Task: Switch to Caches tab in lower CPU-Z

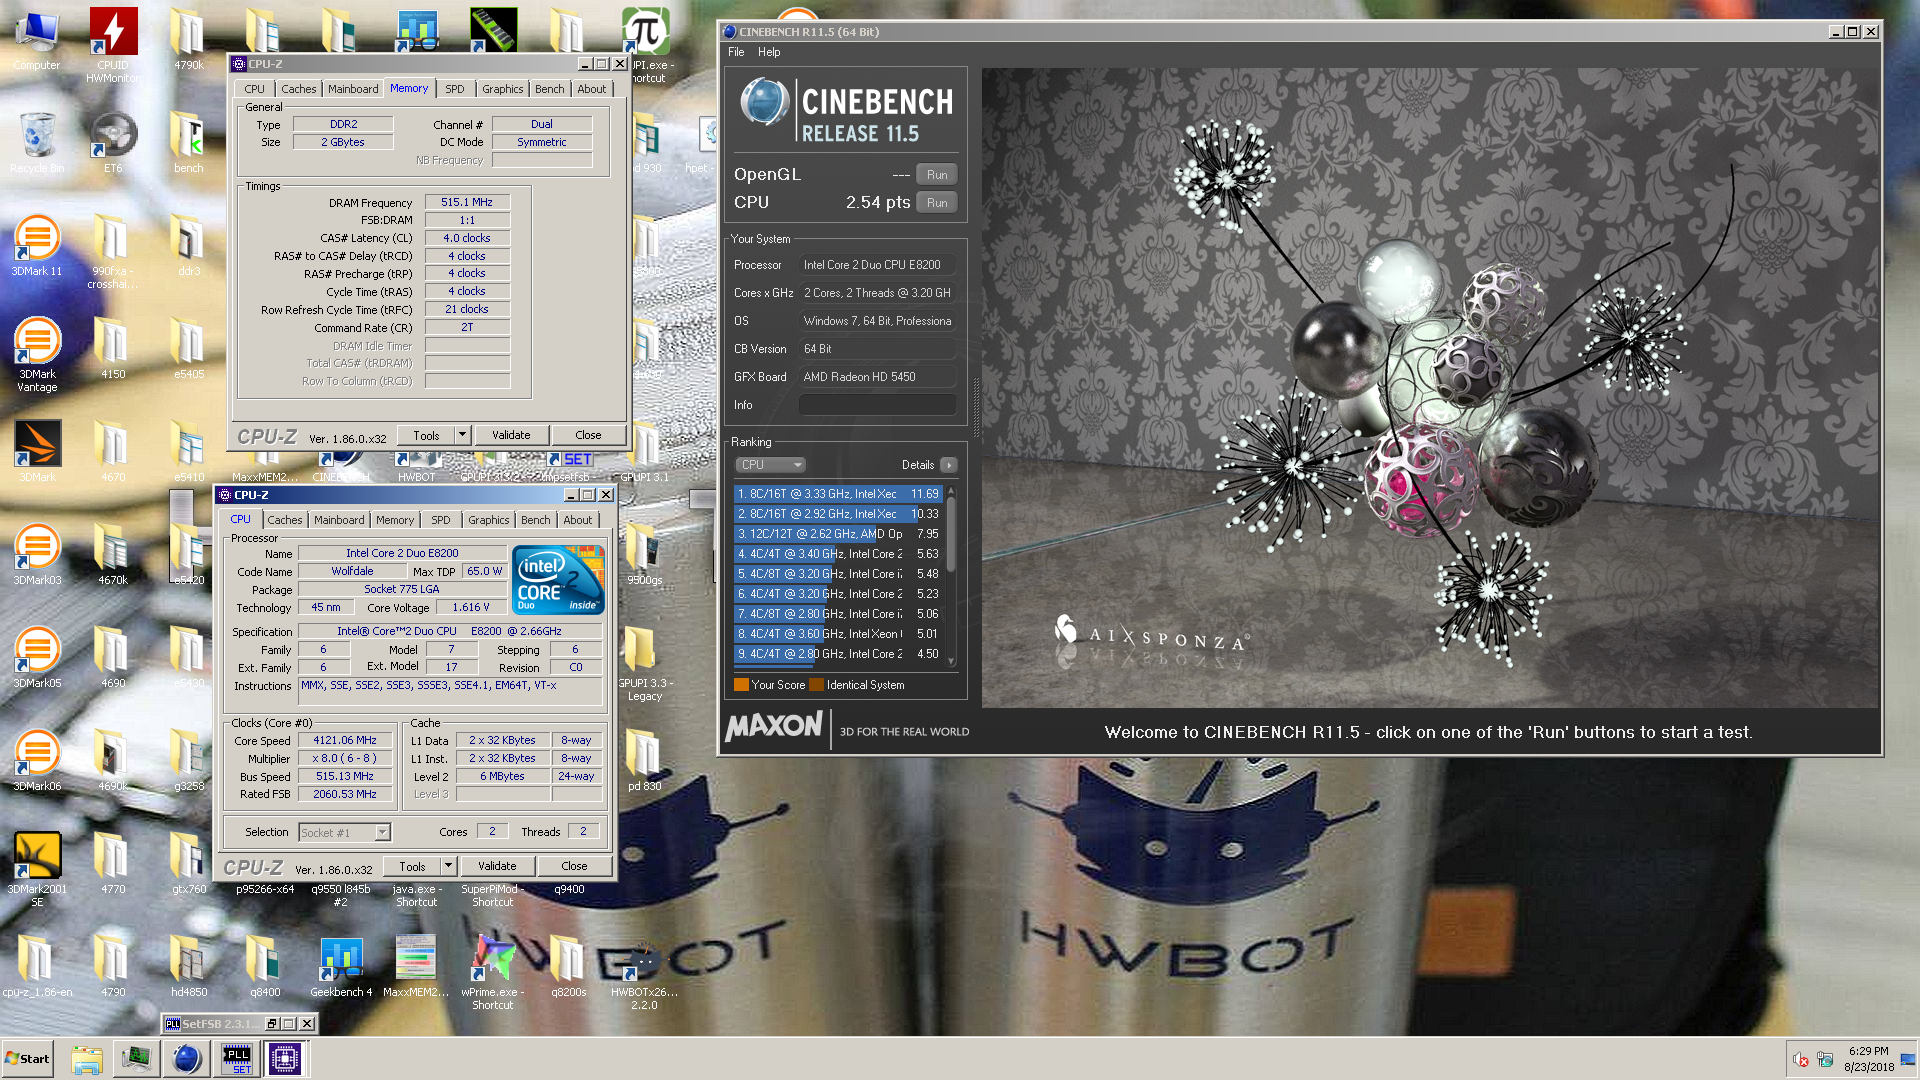Action: click(x=284, y=520)
